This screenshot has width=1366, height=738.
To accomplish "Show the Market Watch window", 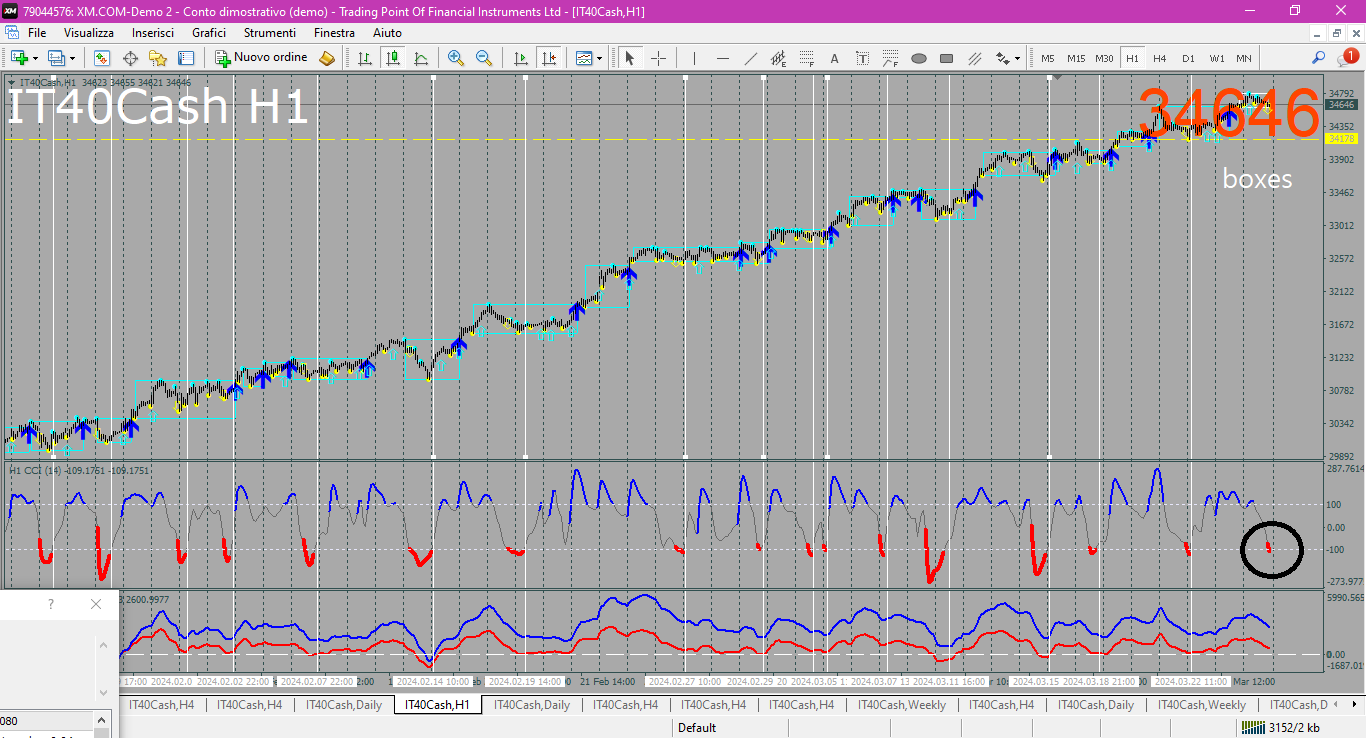I will pos(102,58).
